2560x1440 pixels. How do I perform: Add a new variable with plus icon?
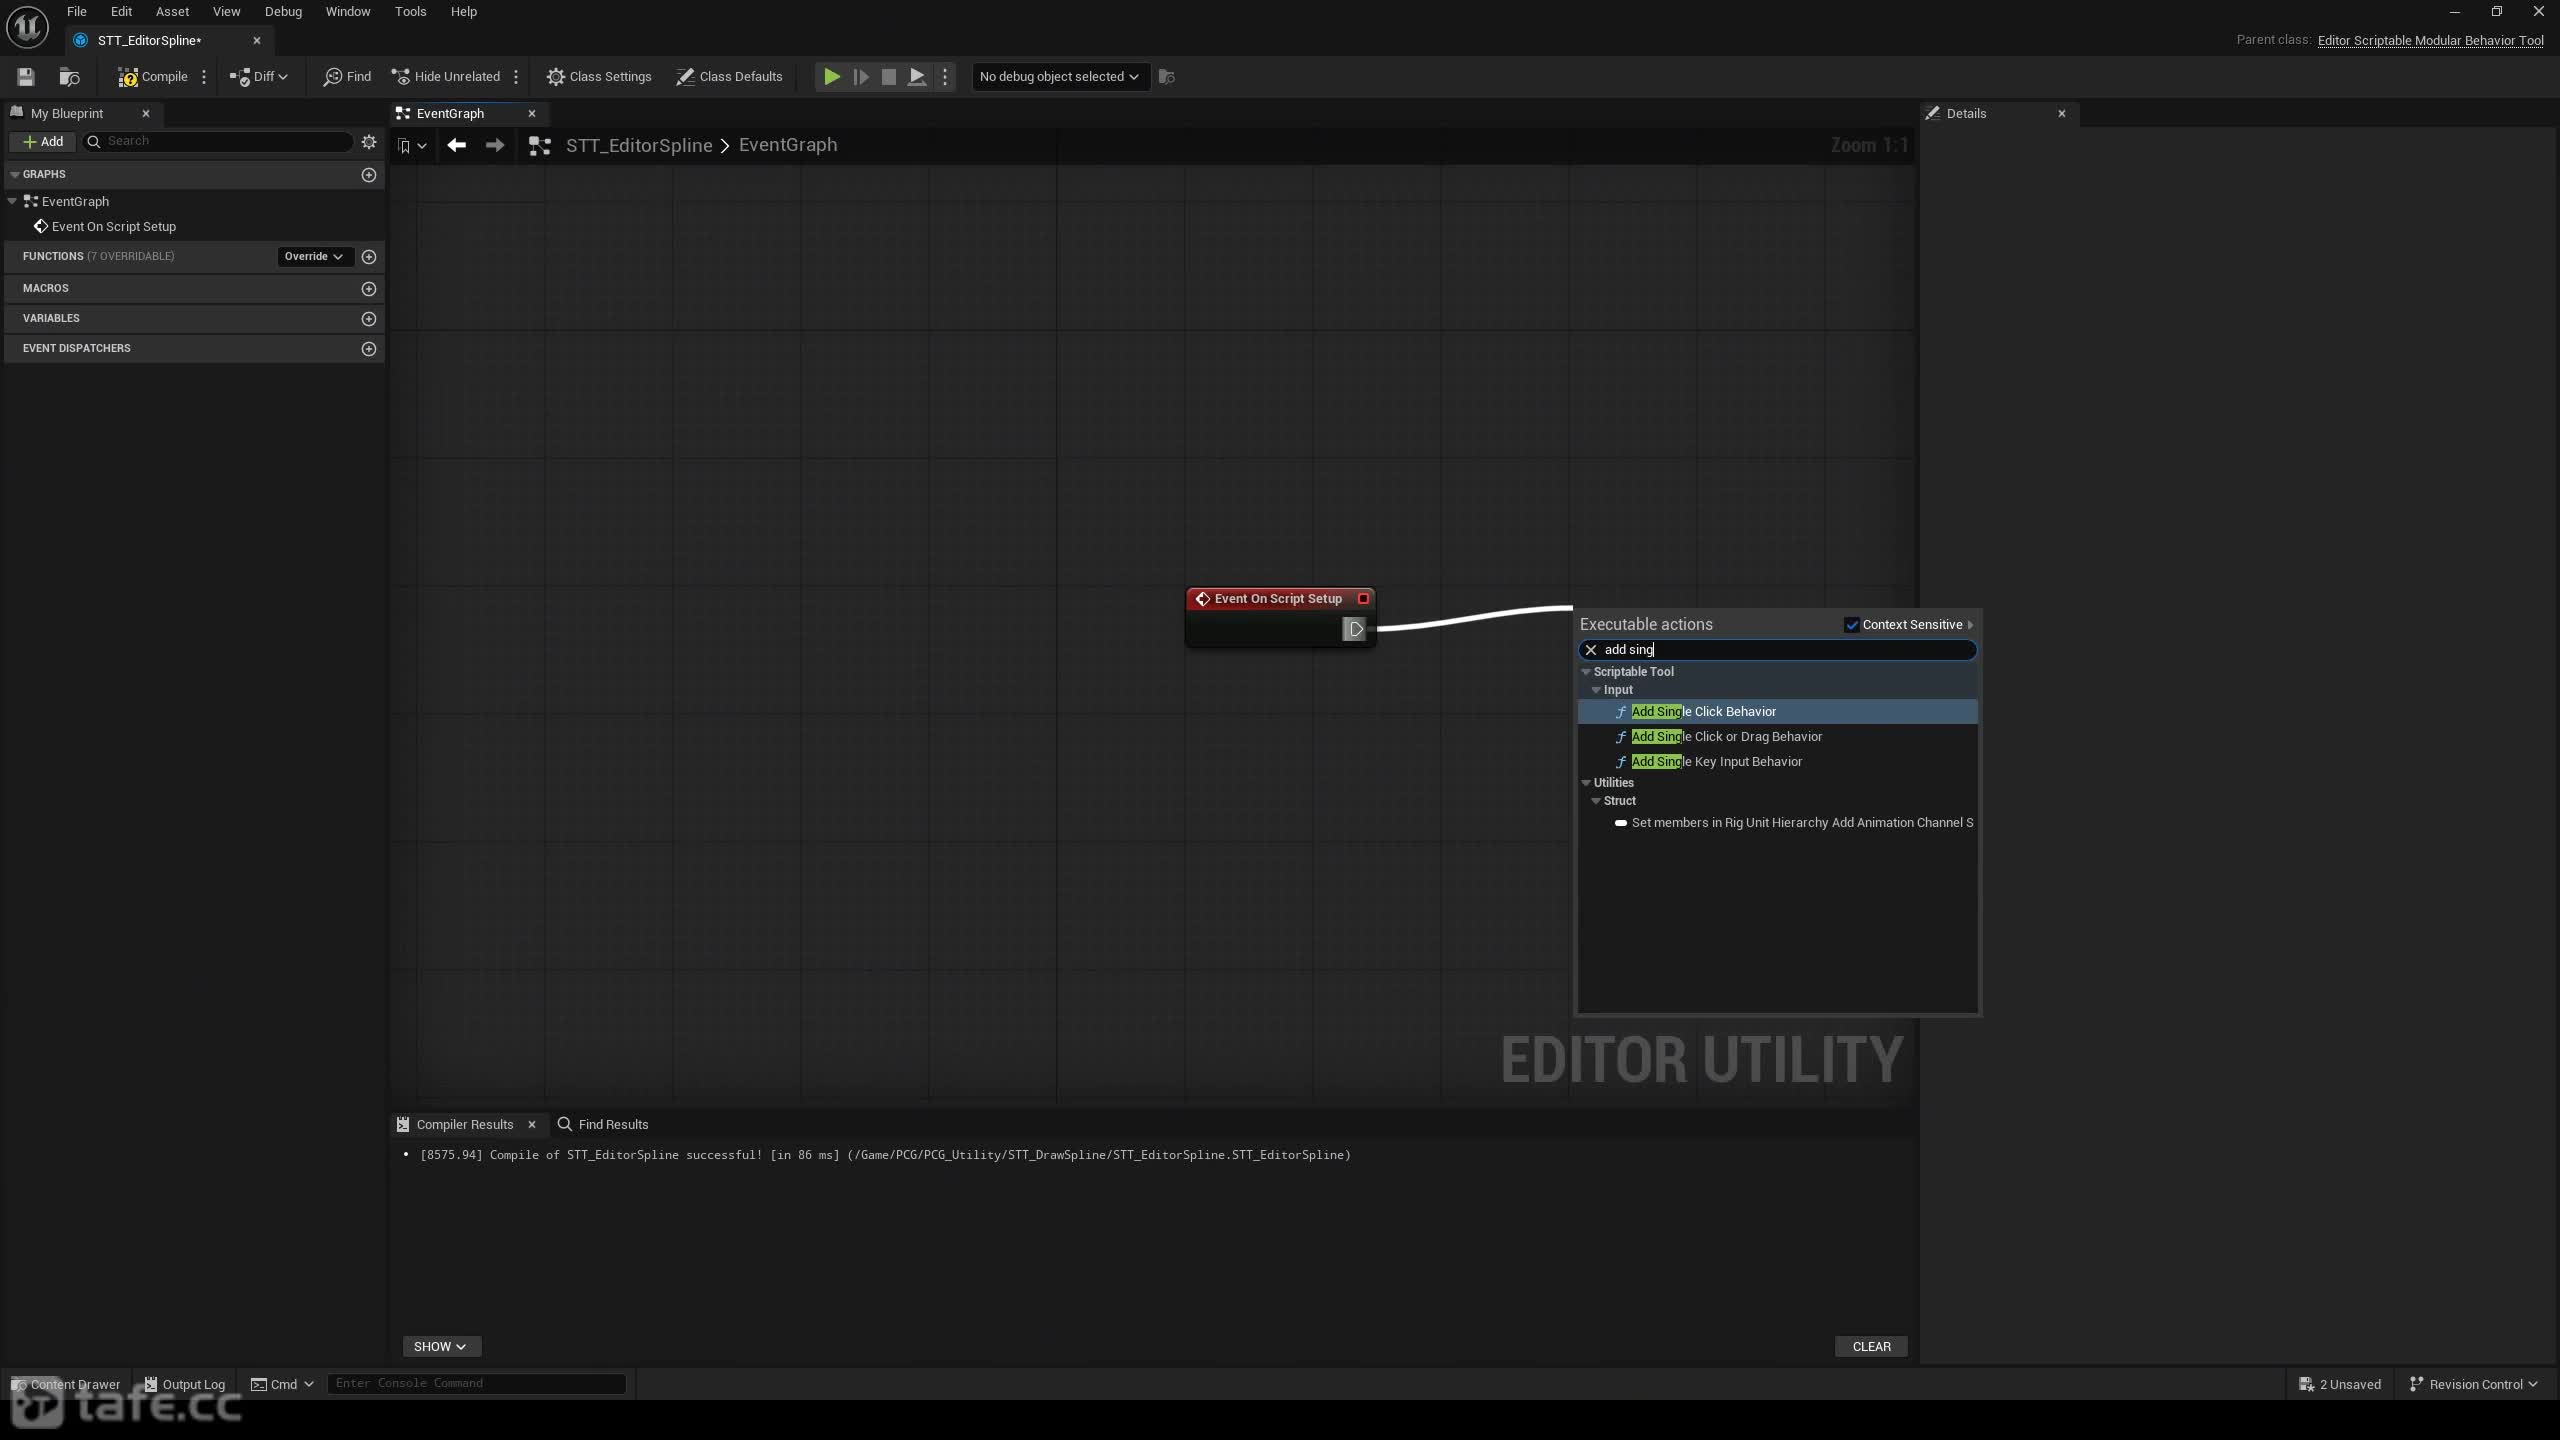tap(369, 319)
